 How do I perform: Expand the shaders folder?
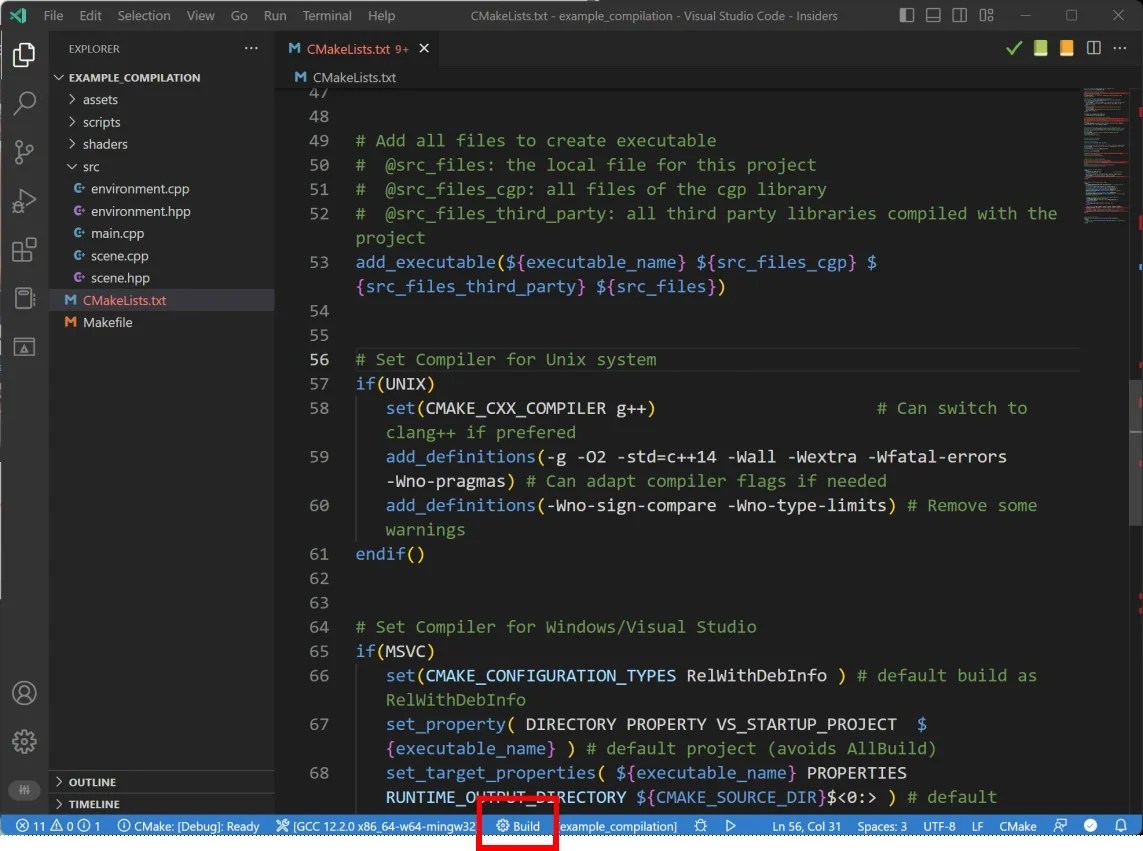105,144
